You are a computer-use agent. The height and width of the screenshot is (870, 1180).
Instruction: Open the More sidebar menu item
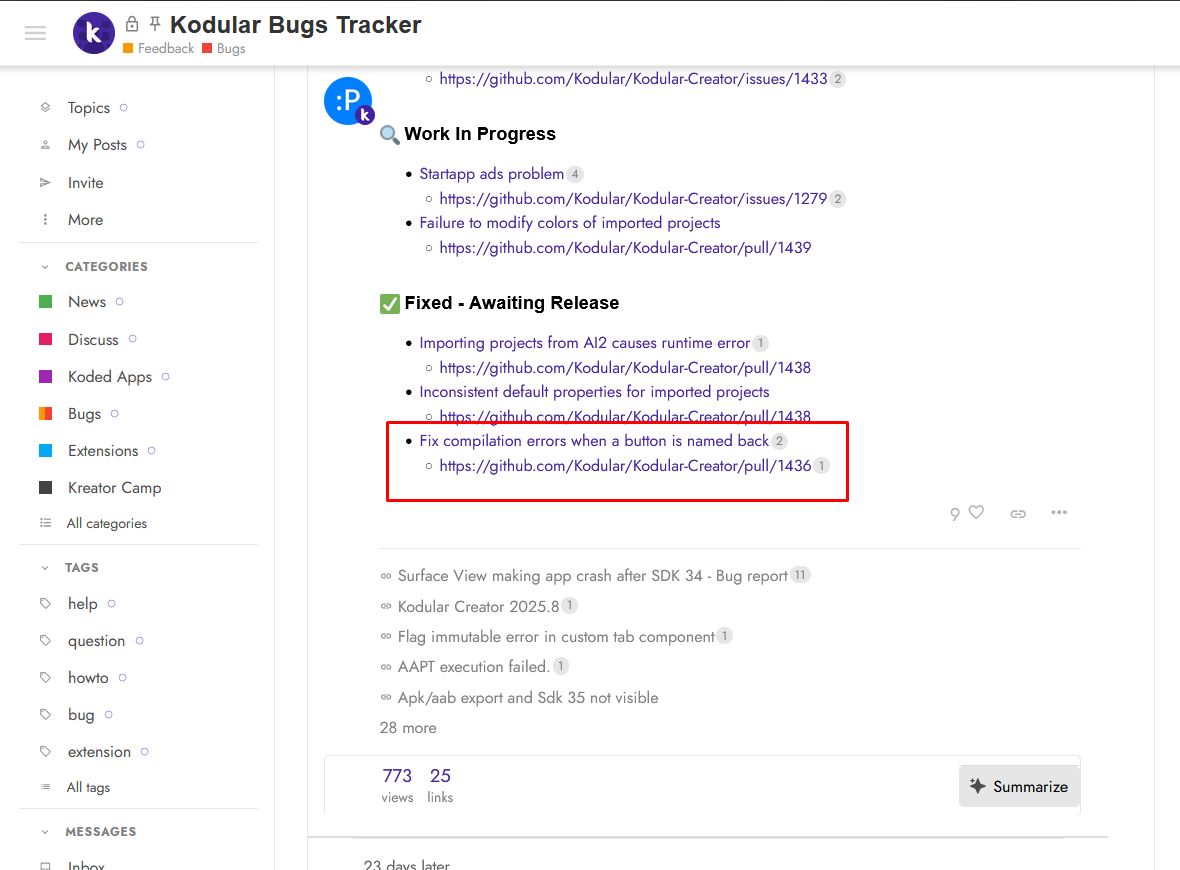[85, 219]
